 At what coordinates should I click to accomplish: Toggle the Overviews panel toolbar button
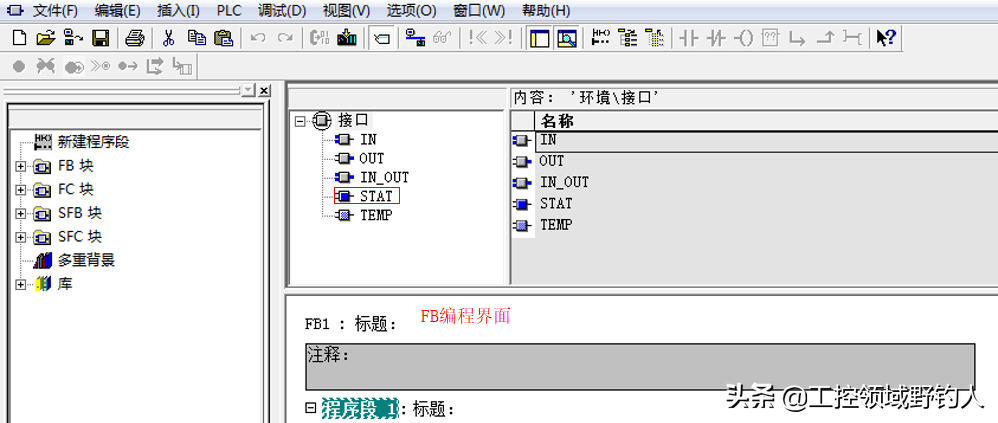tap(539, 38)
